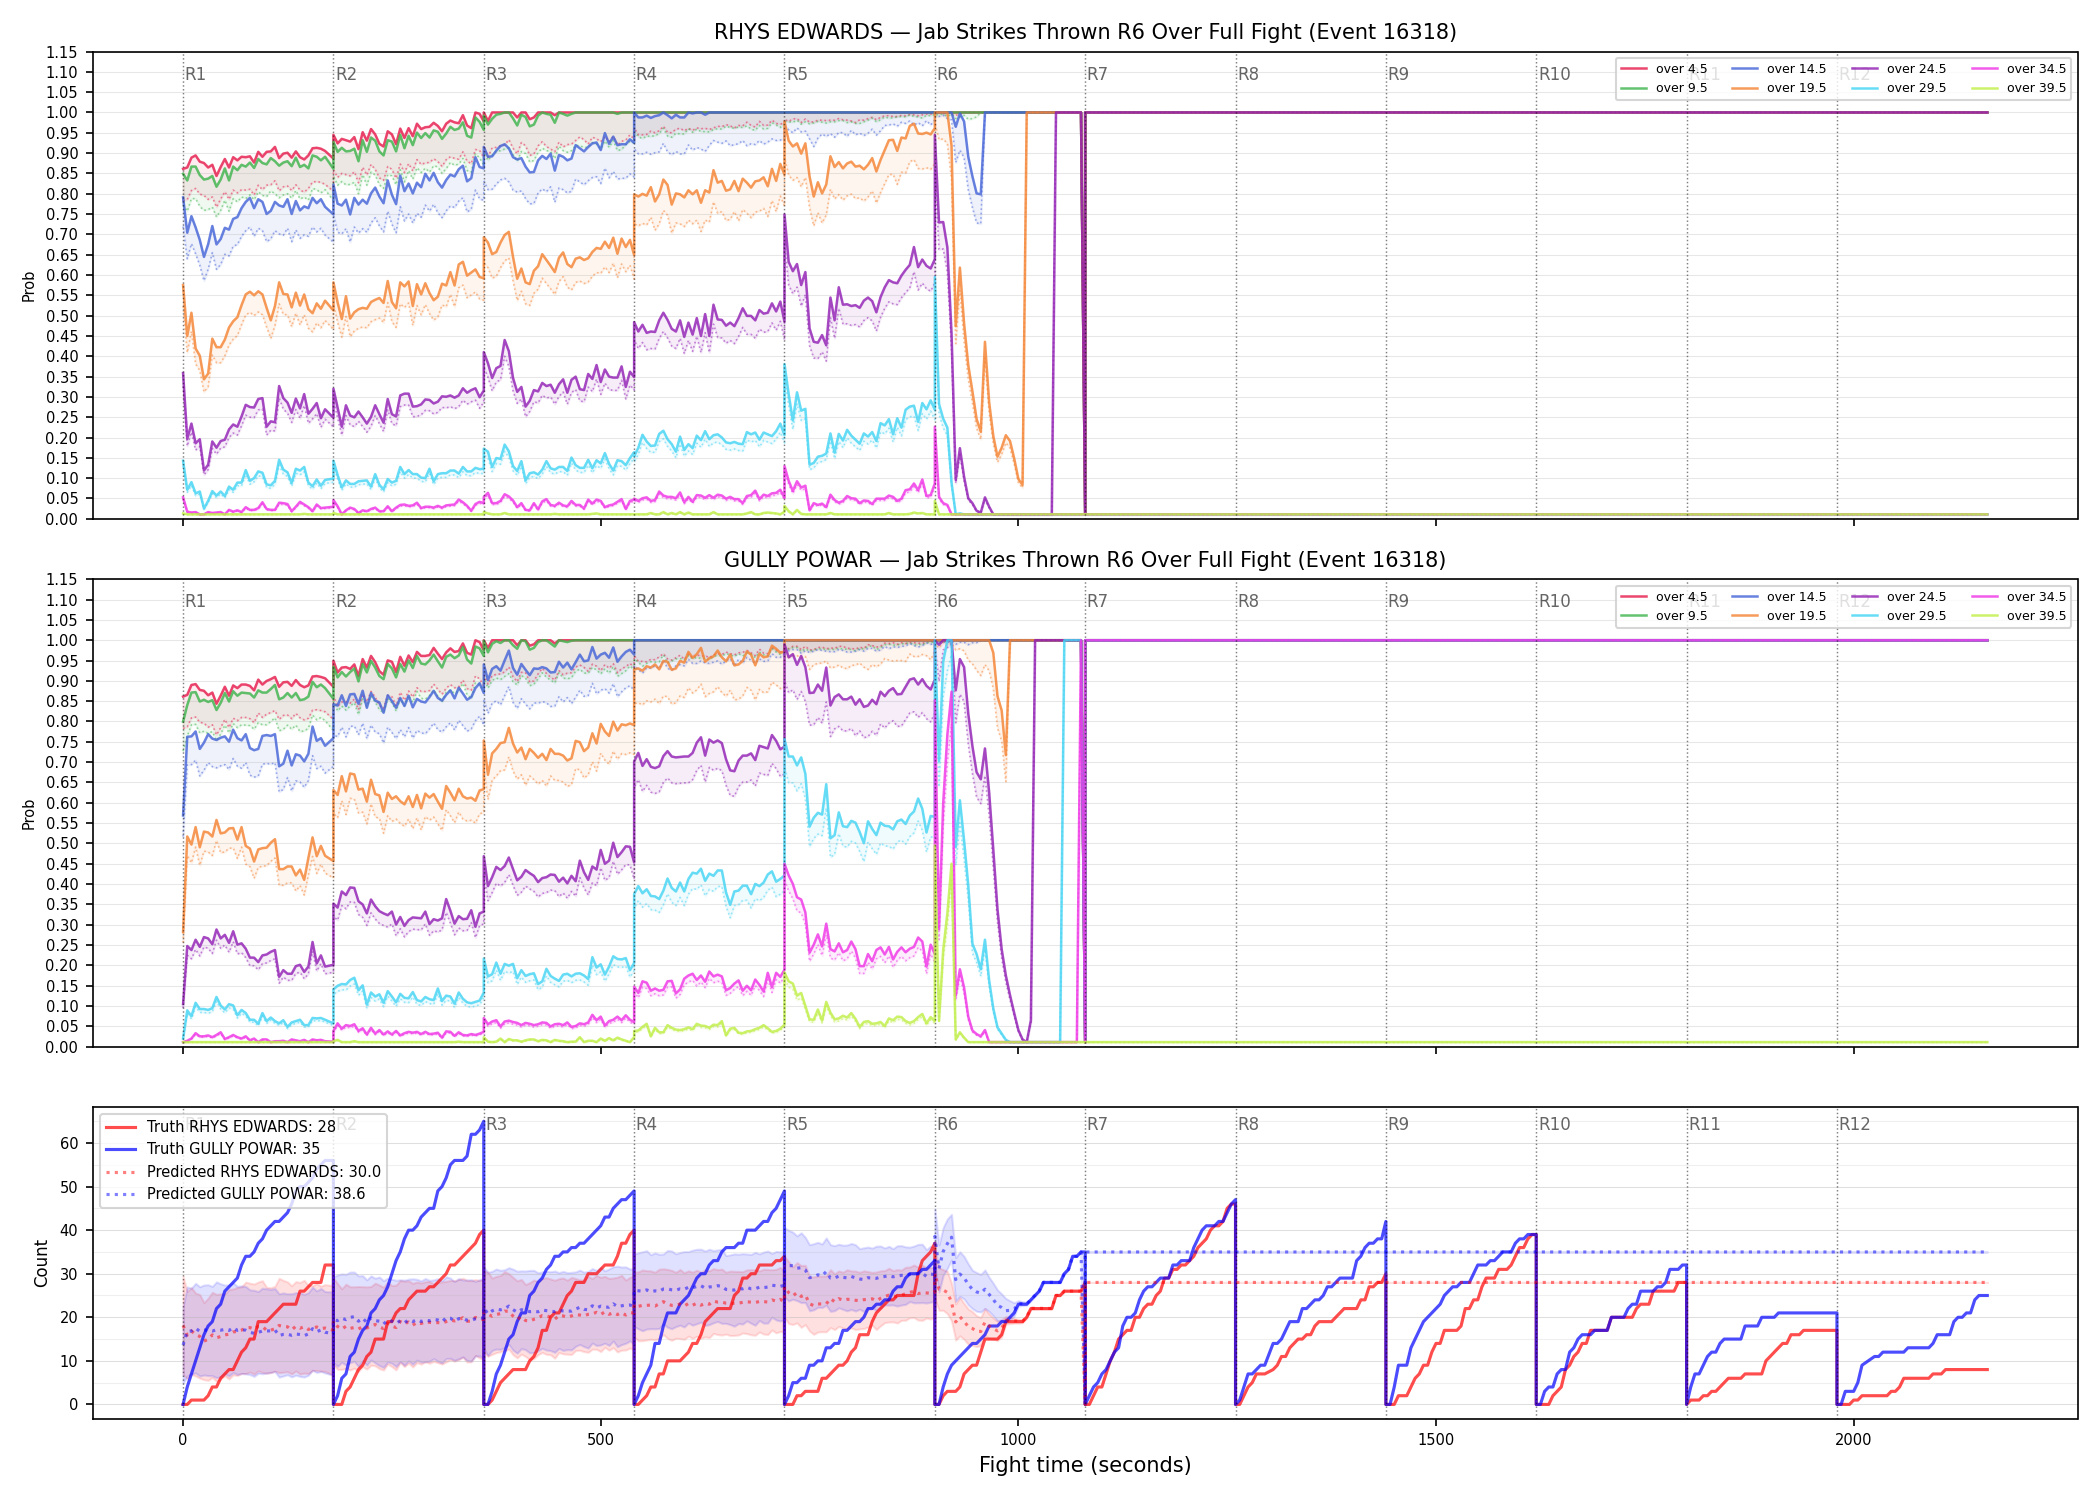The height and width of the screenshot is (1500, 2100).
Task: Click the 2000 tick label on the x-axis
Action: point(1853,1440)
